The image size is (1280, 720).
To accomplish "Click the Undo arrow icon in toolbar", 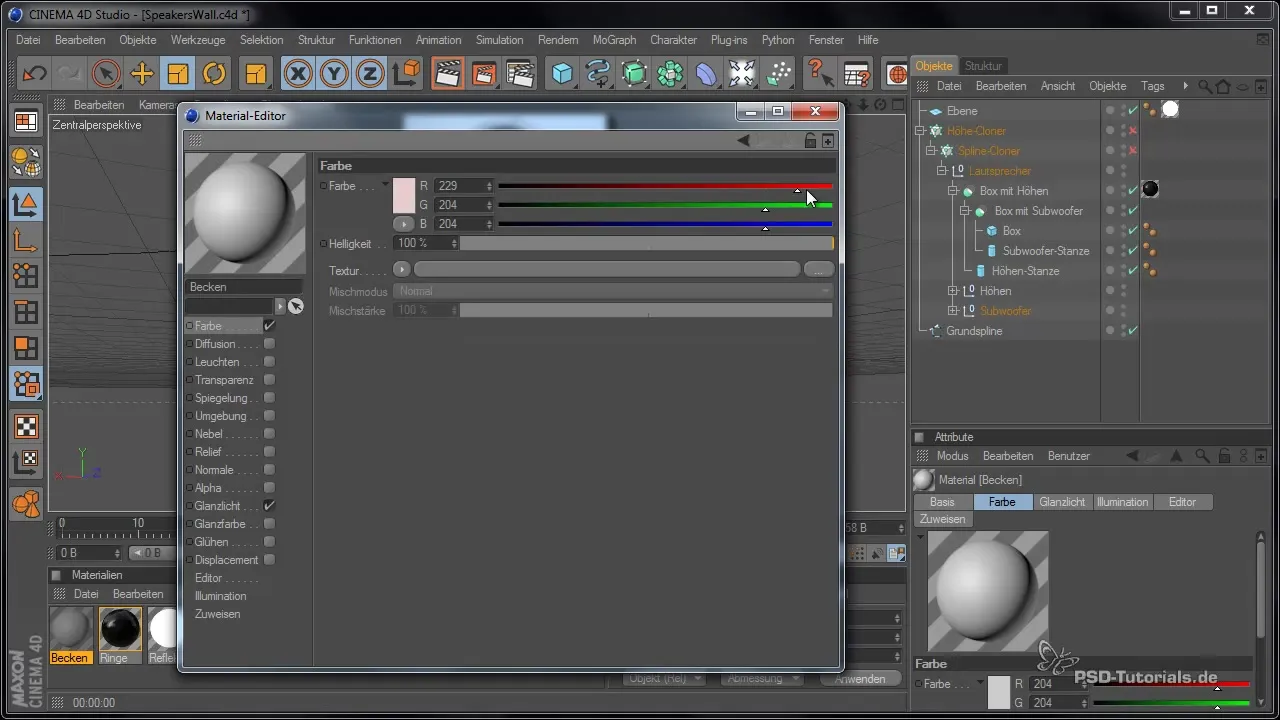I will [34, 74].
